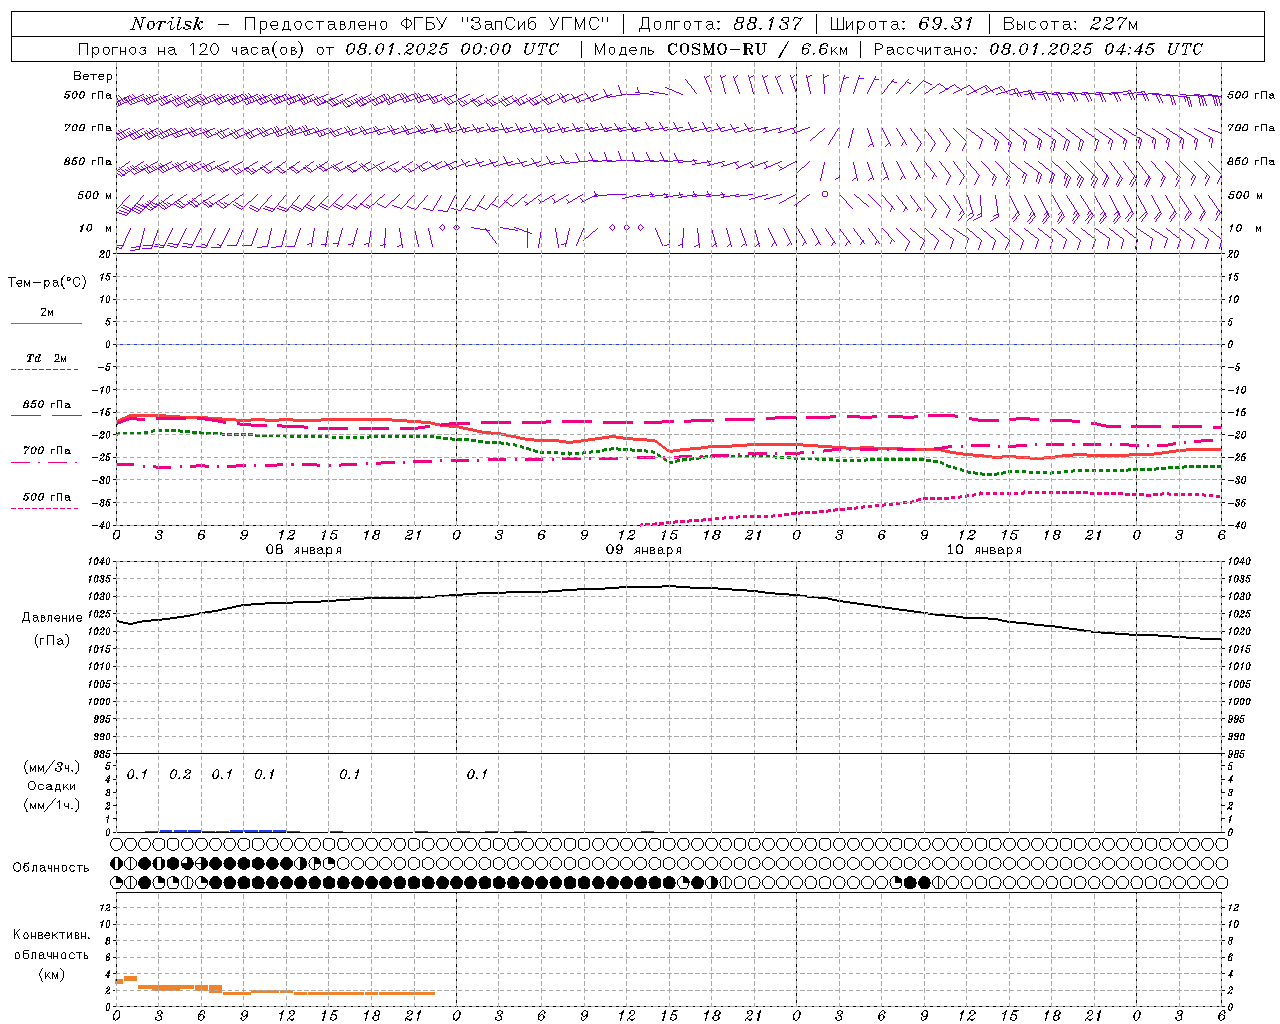Screen dimensions: 1280x1024
Task: Select the 'Конвективн.' convective cloudiness label
Action: pos(51,935)
